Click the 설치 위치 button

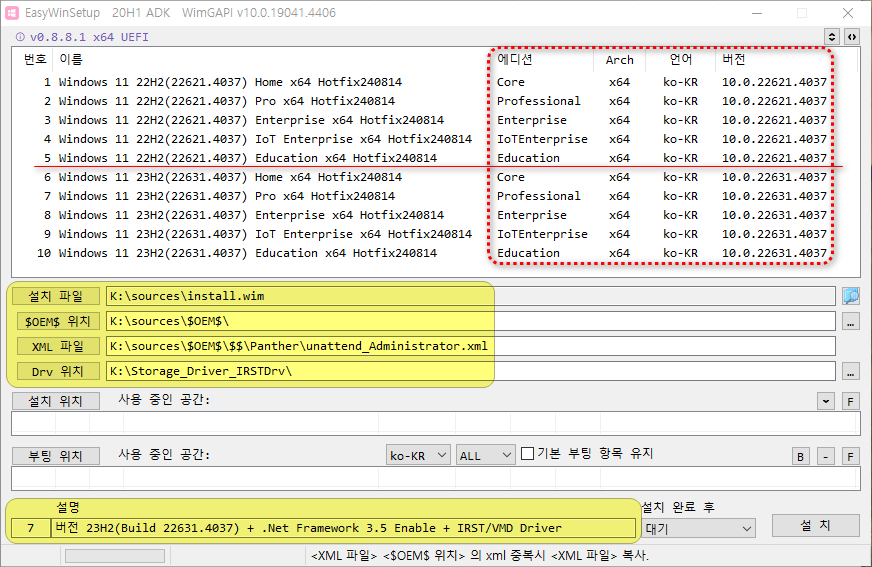tap(56, 401)
